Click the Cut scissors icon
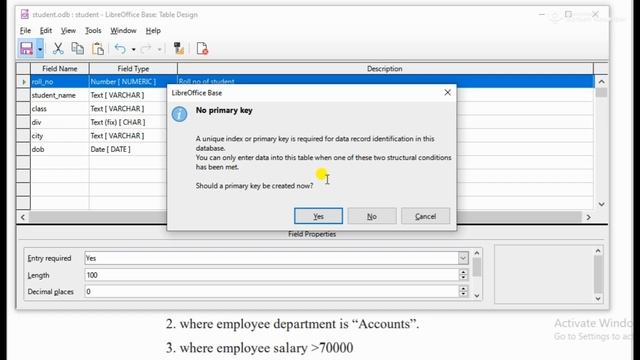Viewport: 640px width, 360px height. pyautogui.click(x=58, y=49)
